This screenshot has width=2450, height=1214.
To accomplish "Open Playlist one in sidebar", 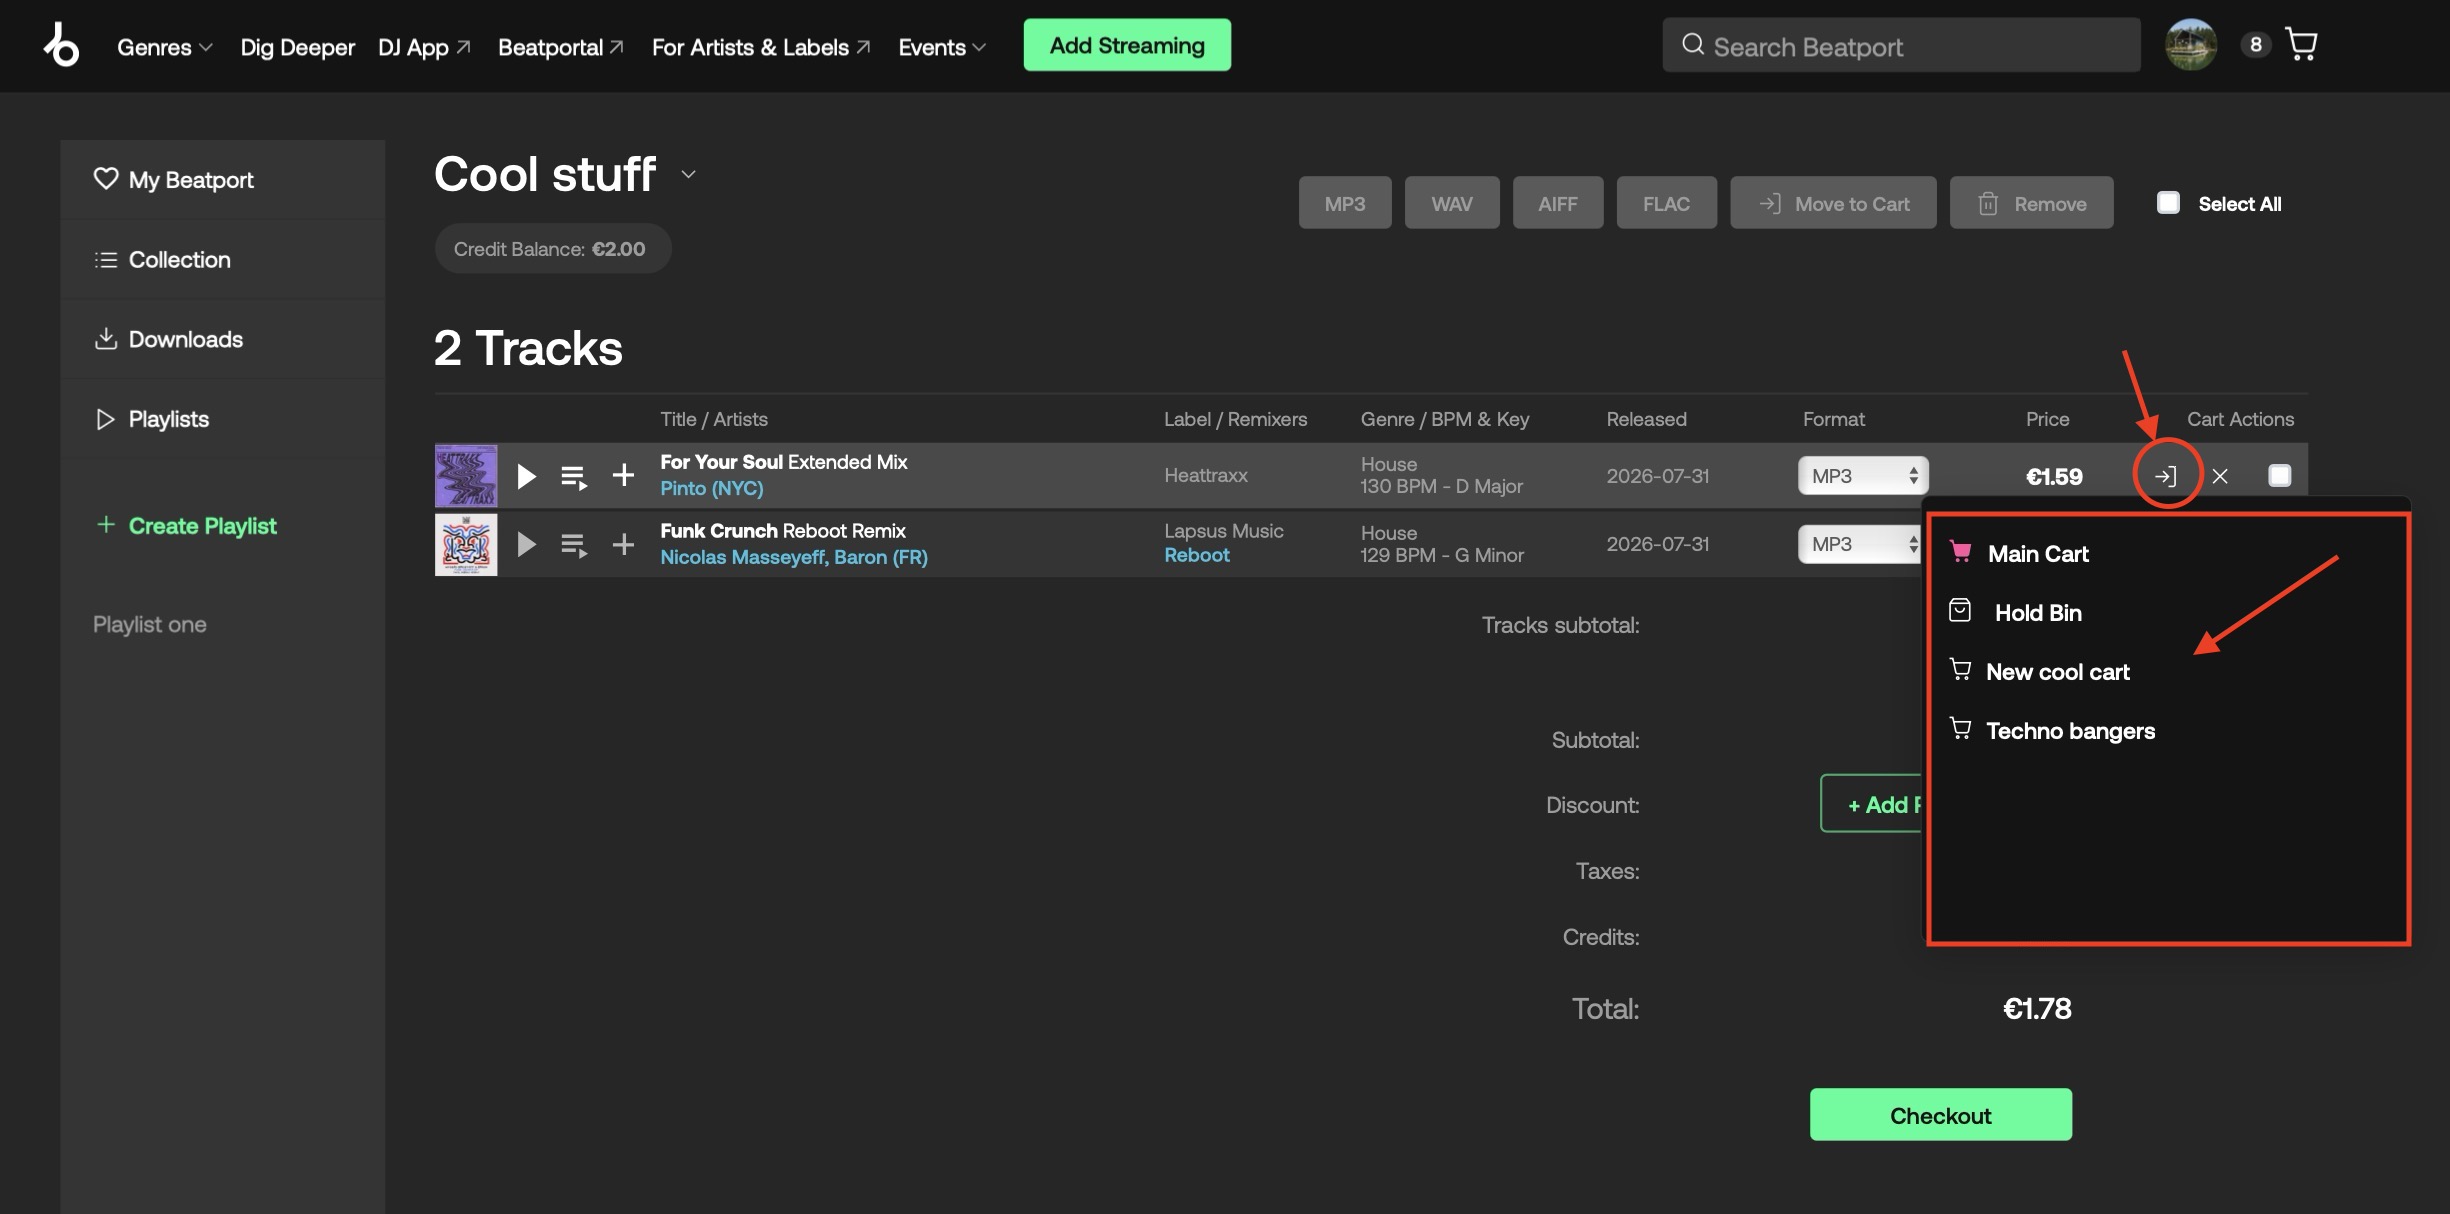I will [150, 625].
